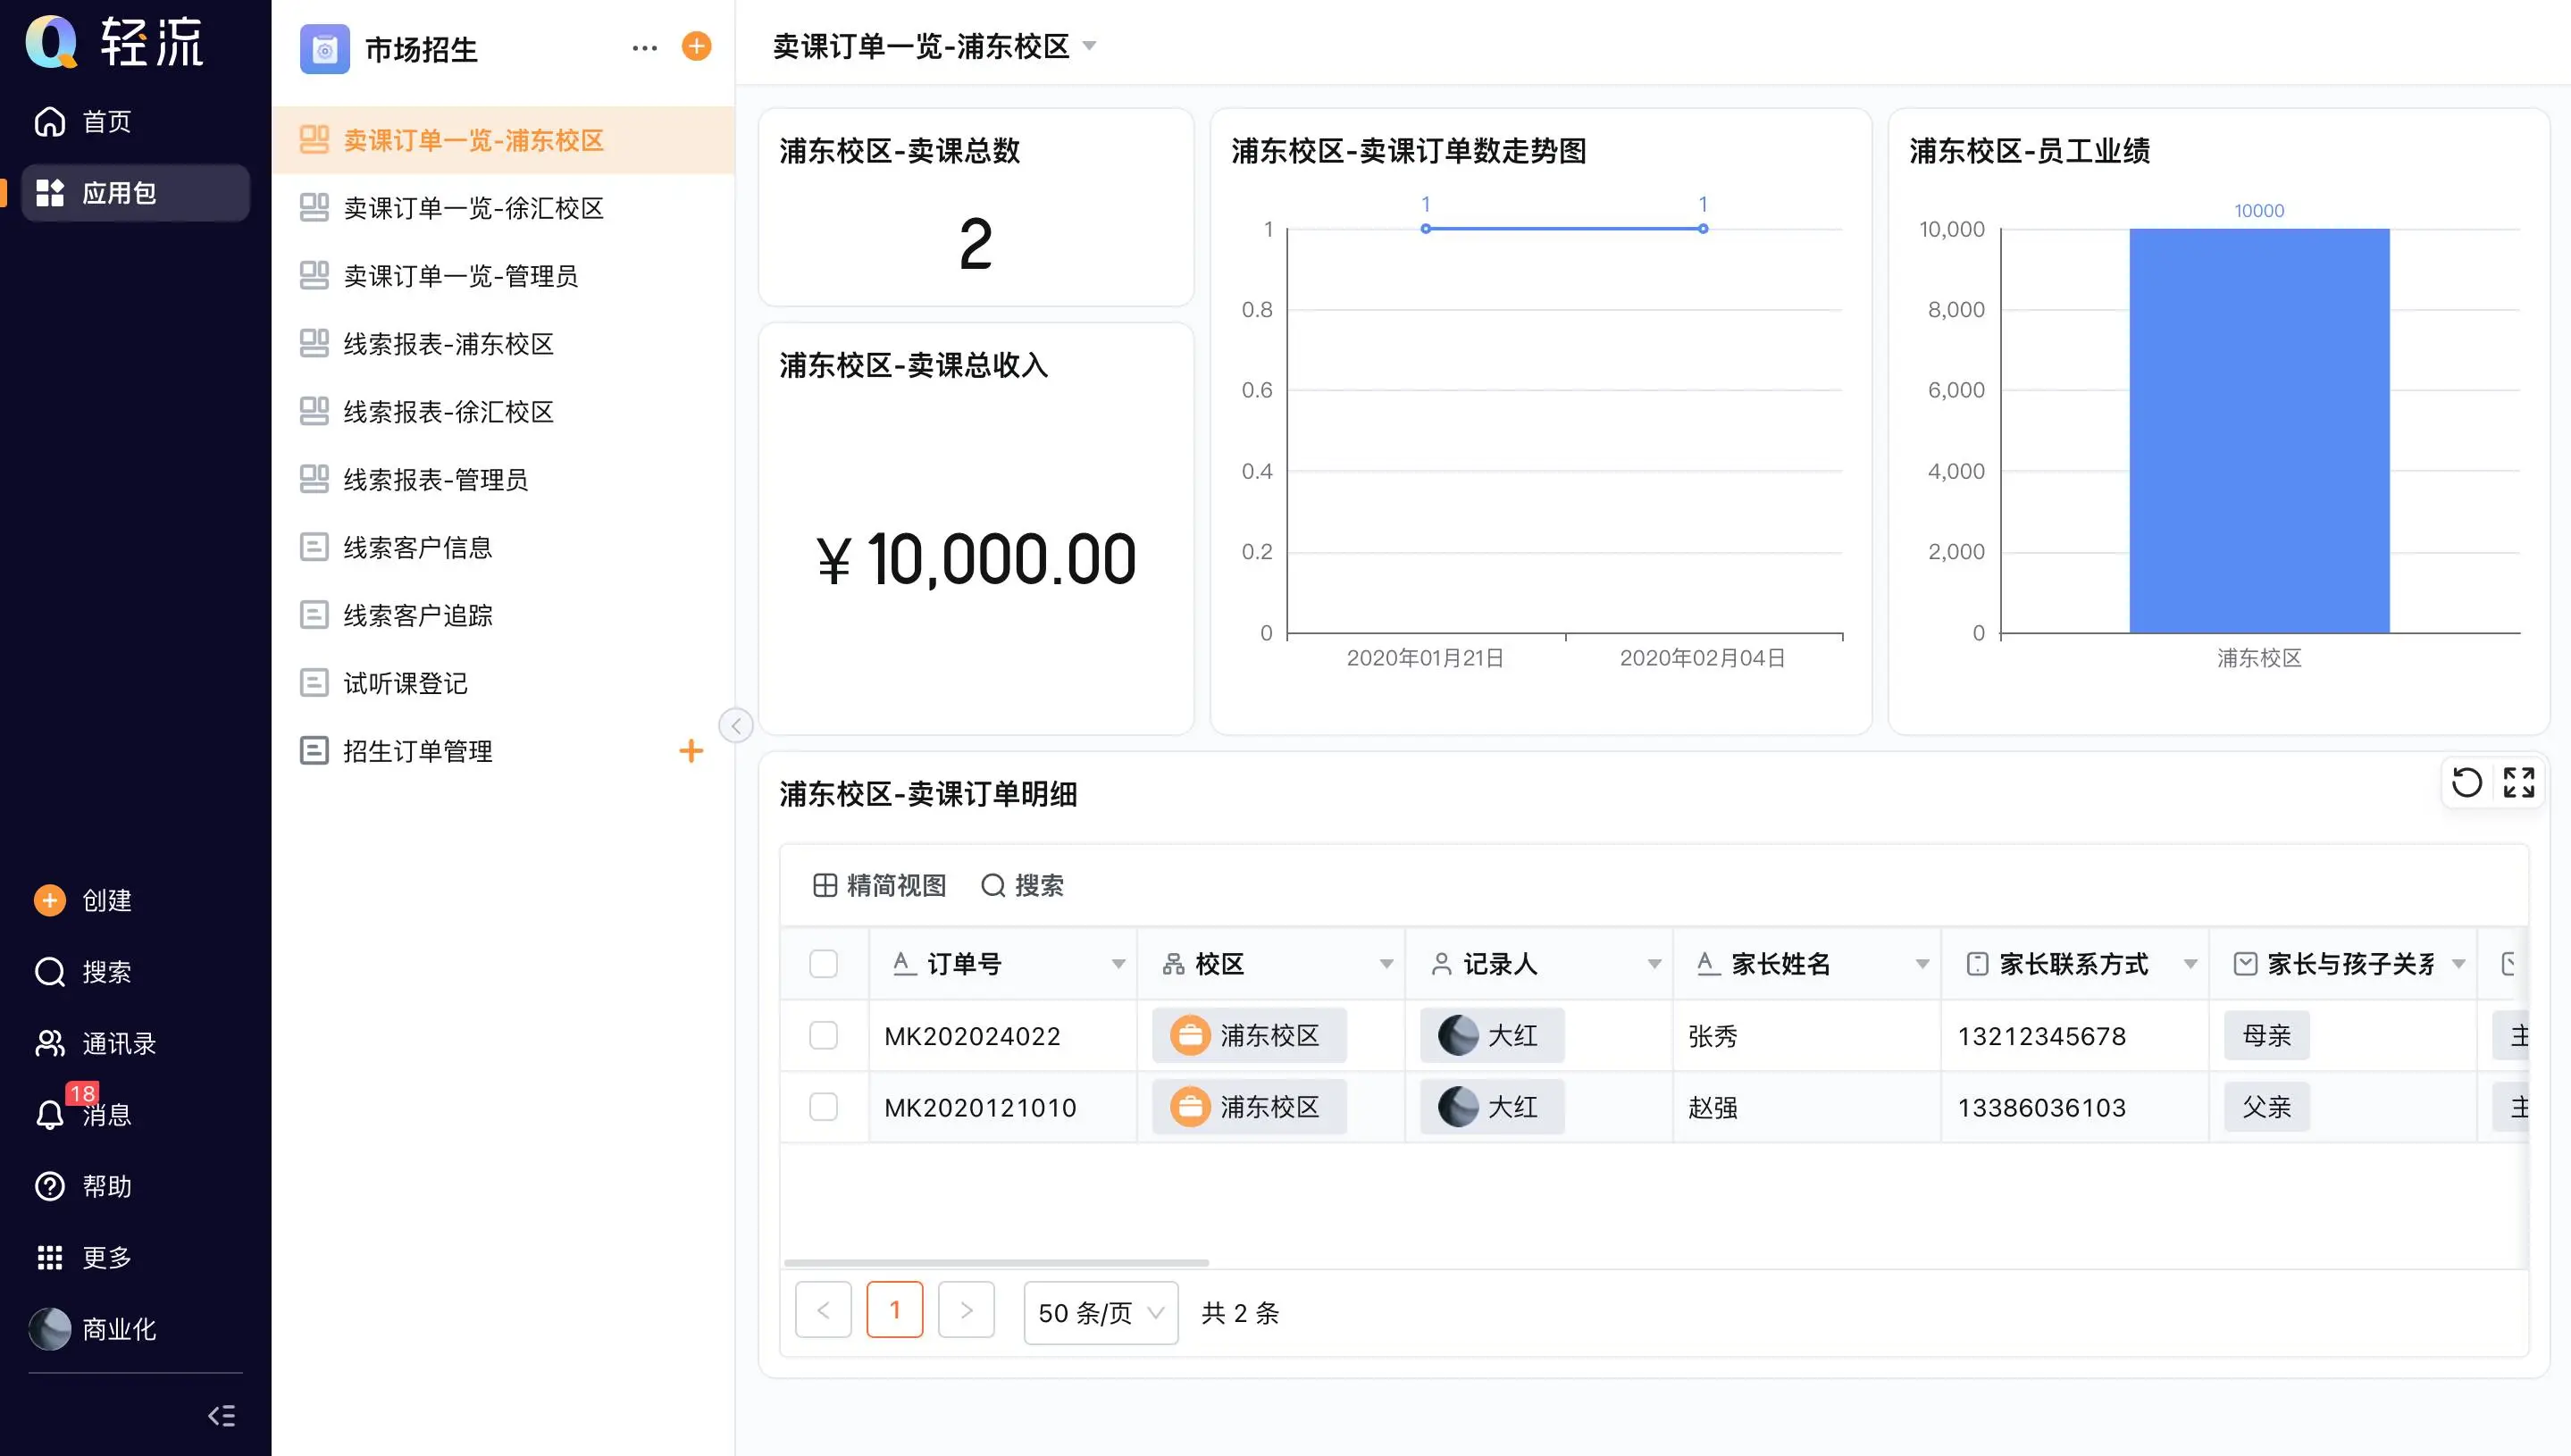
Task: Check the row MK202024022 checkbox
Action: point(823,1035)
